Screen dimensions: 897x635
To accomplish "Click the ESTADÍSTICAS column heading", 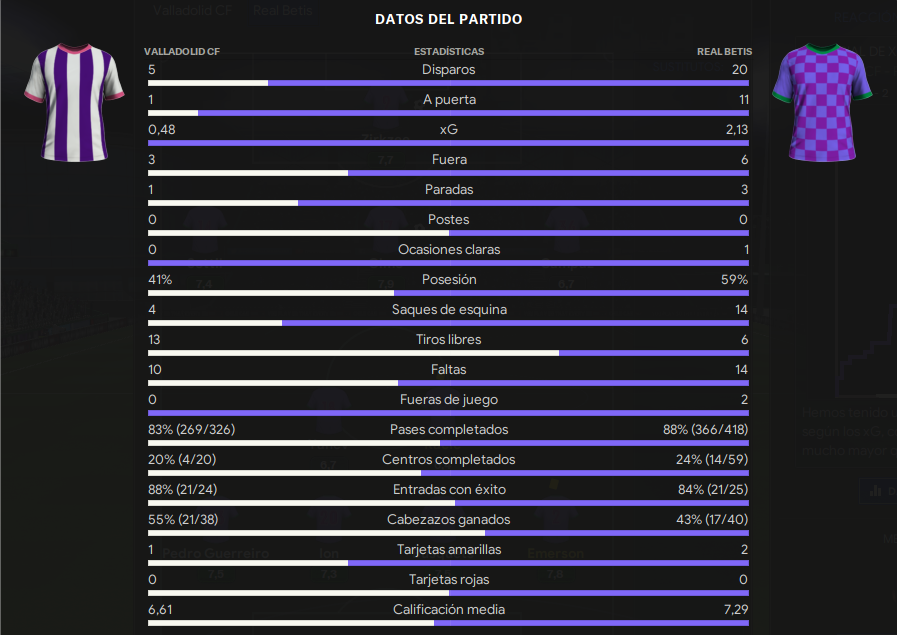I will (x=449, y=51).
